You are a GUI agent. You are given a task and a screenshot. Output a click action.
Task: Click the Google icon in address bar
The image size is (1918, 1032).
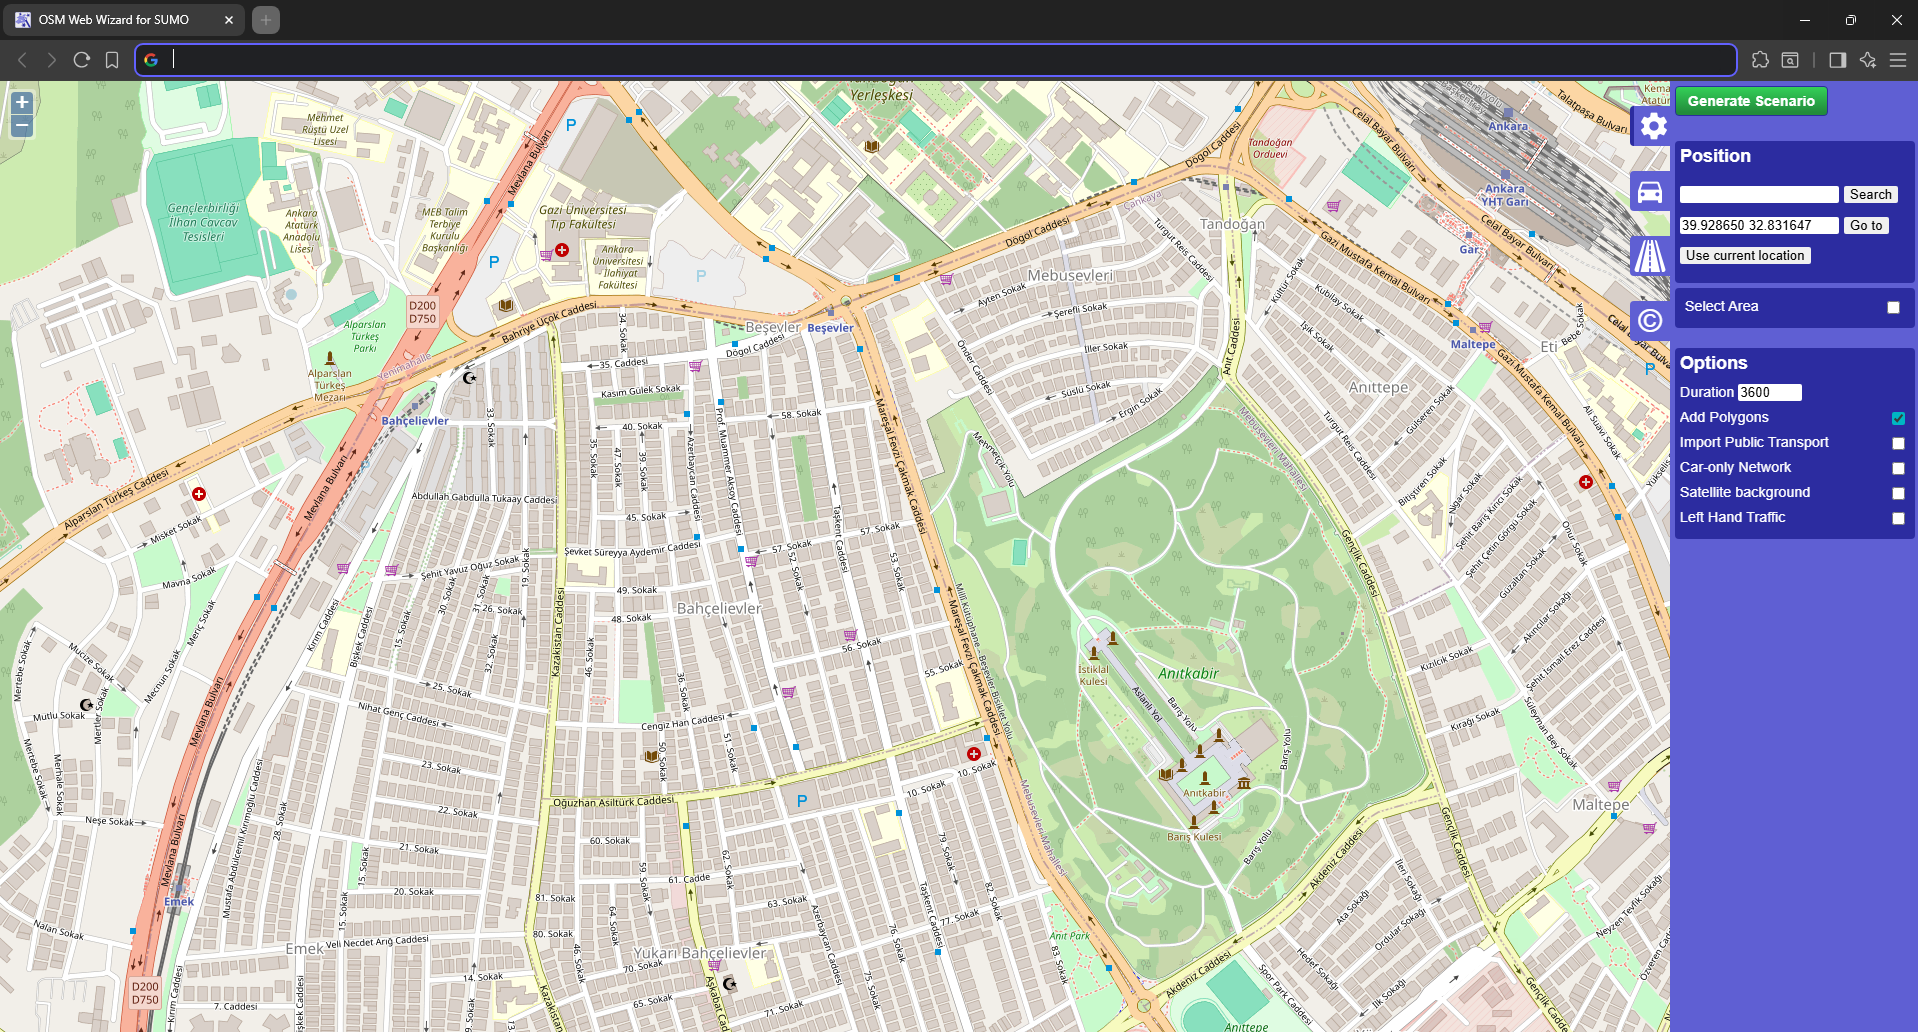[x=151, y=60]
